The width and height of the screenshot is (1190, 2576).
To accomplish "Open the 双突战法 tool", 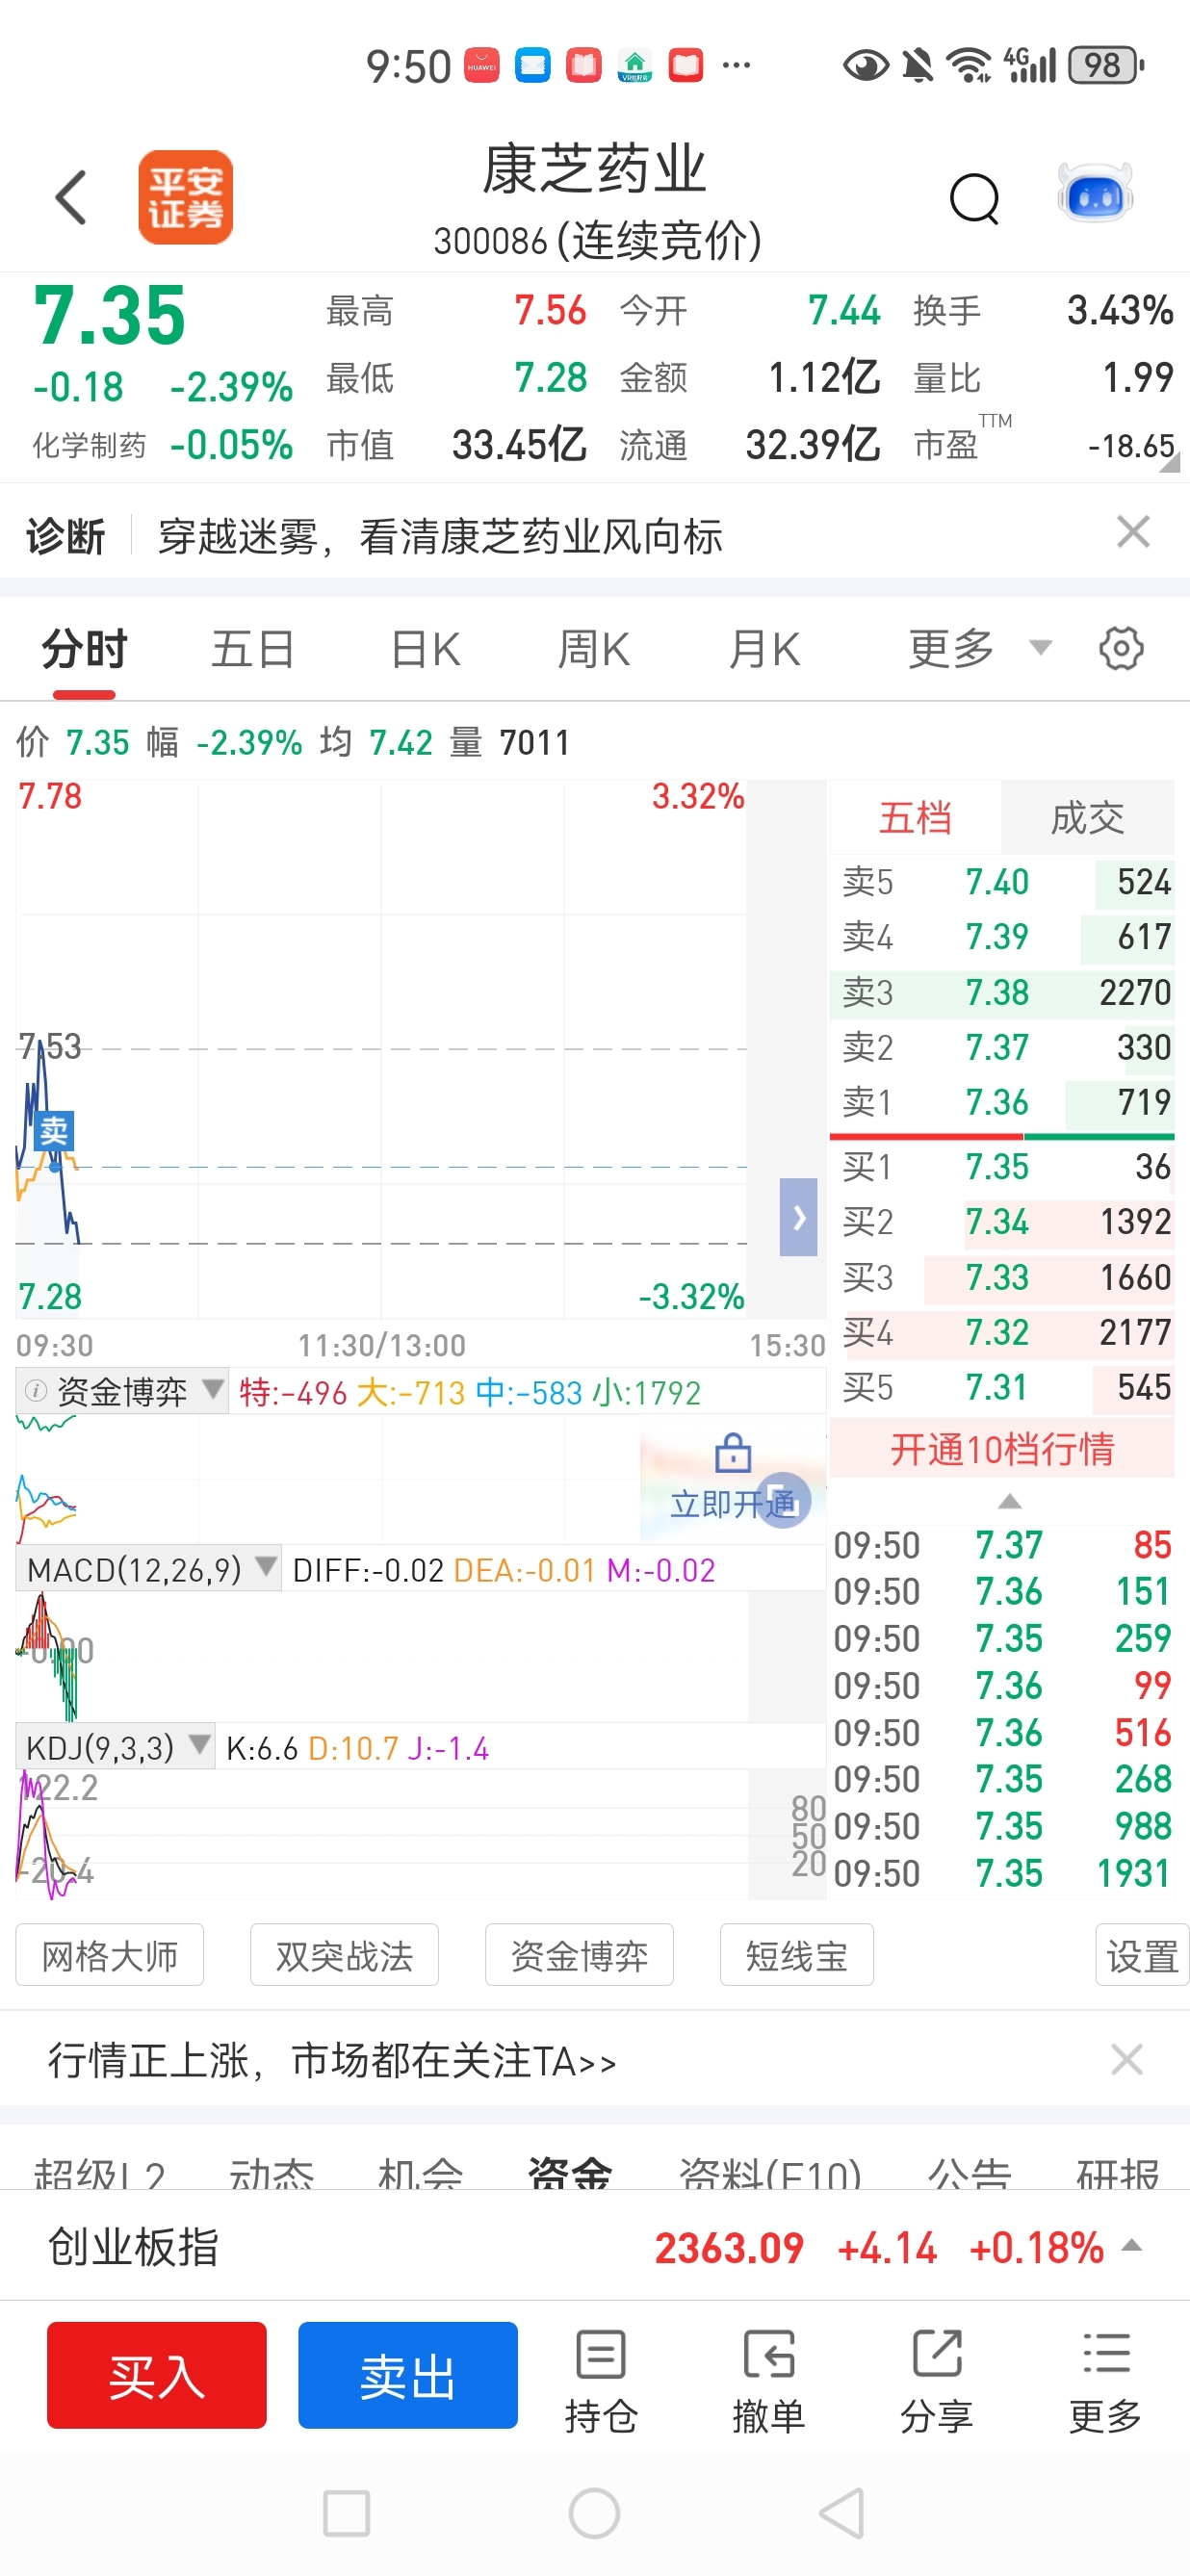I will click(345, 1955).
